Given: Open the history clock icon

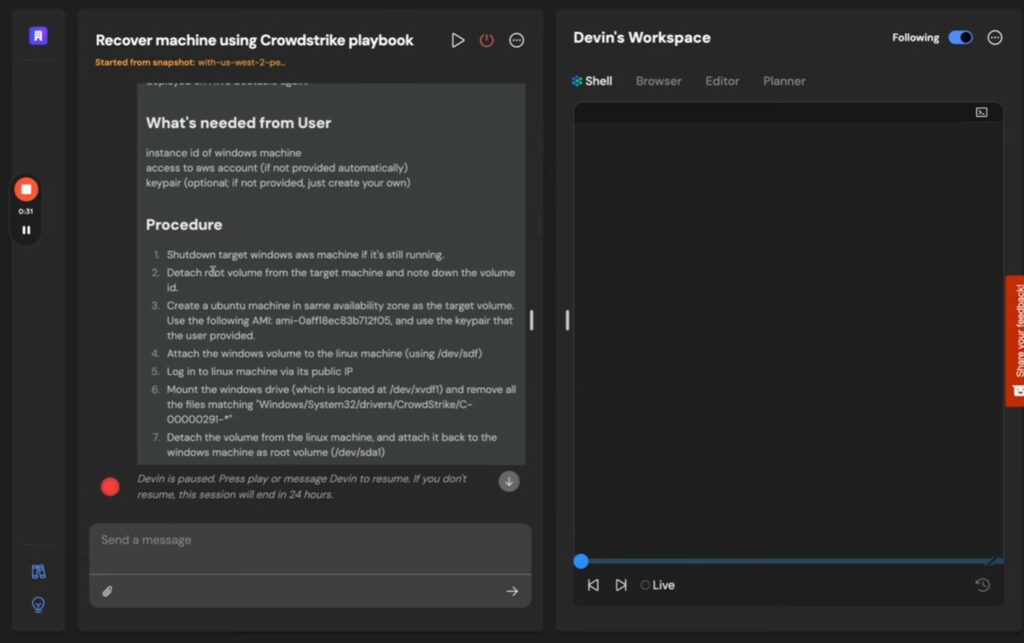Looking at the screenshot, I should coord(982,585).
